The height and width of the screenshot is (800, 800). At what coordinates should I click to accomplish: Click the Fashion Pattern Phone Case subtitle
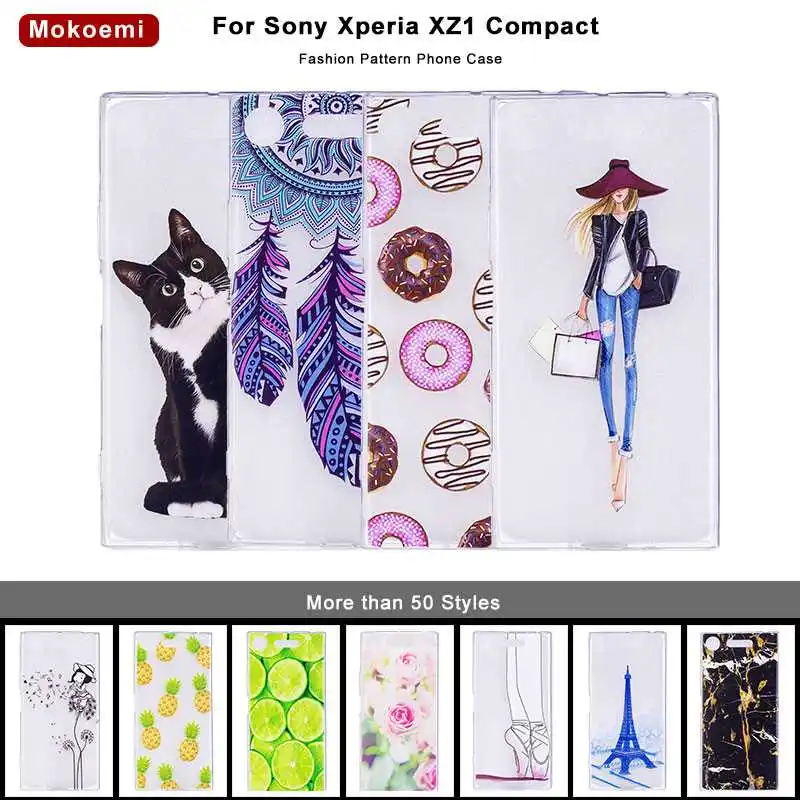pos(401,59)
